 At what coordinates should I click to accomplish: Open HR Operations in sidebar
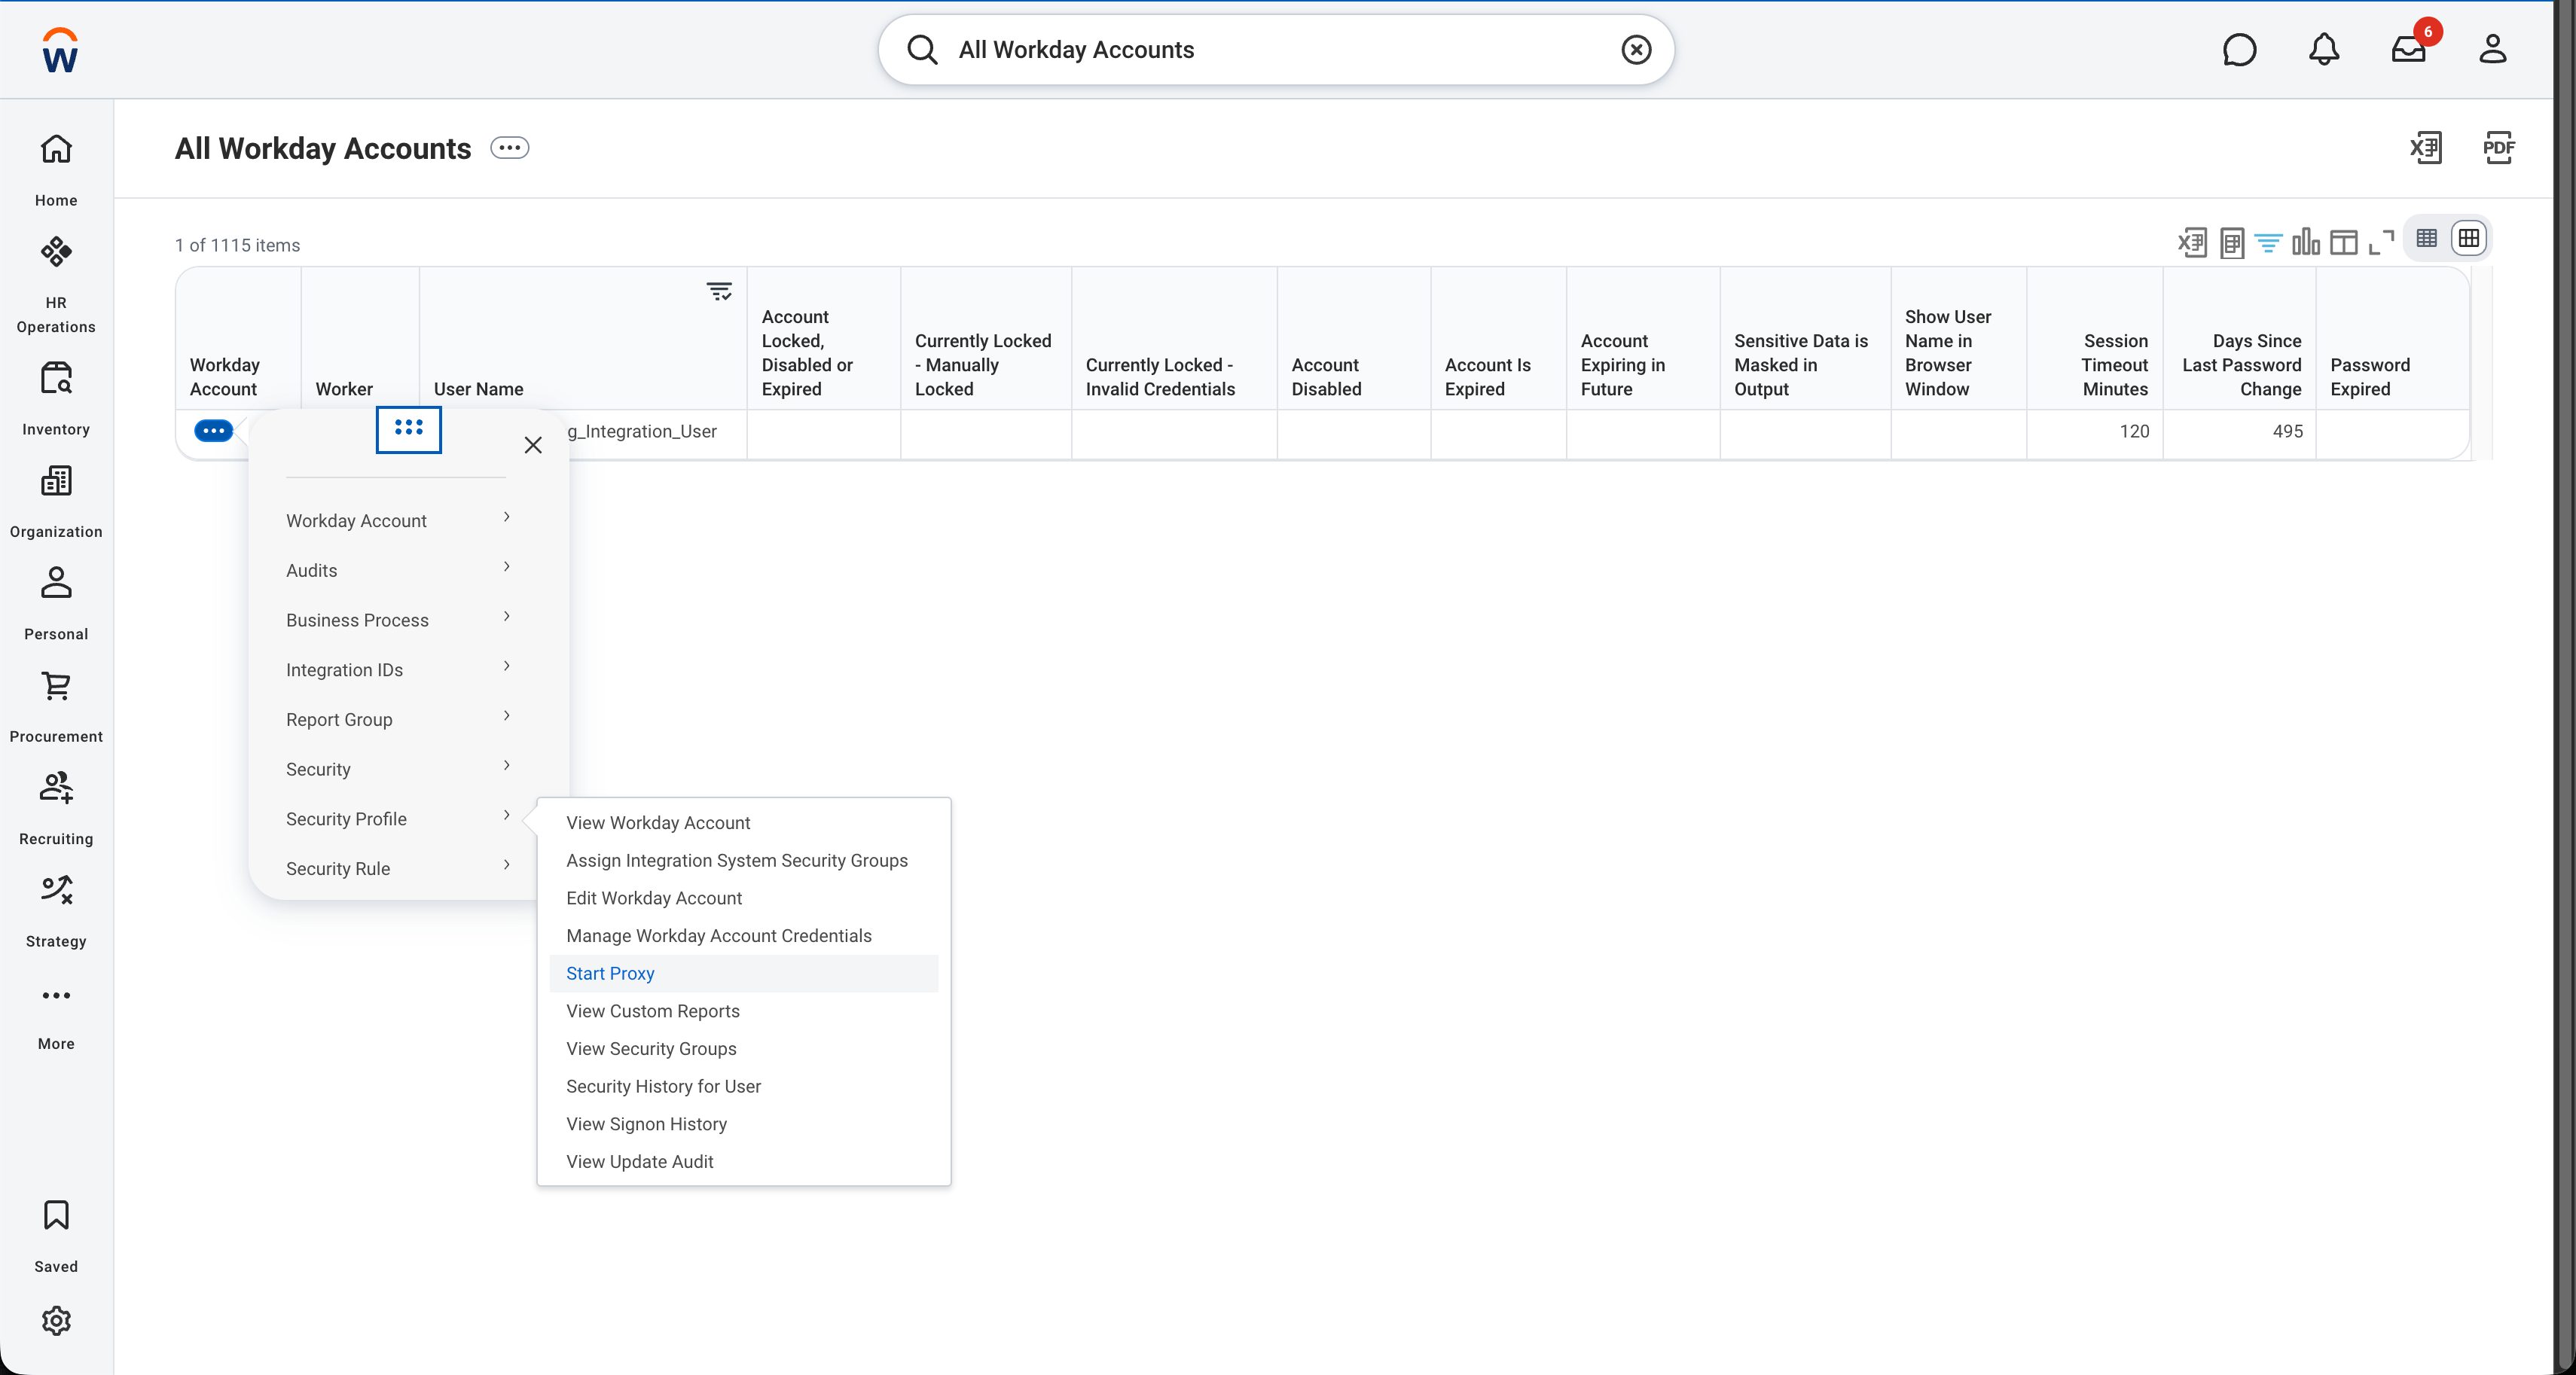click(x=56, y=285)
